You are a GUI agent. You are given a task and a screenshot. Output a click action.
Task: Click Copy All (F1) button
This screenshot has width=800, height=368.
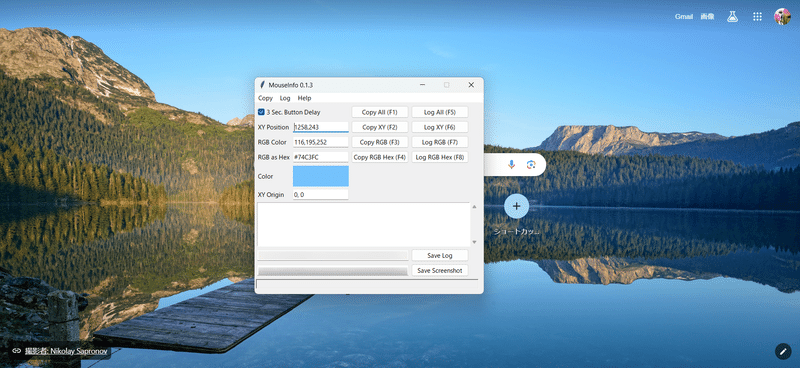tap(380, 112)
